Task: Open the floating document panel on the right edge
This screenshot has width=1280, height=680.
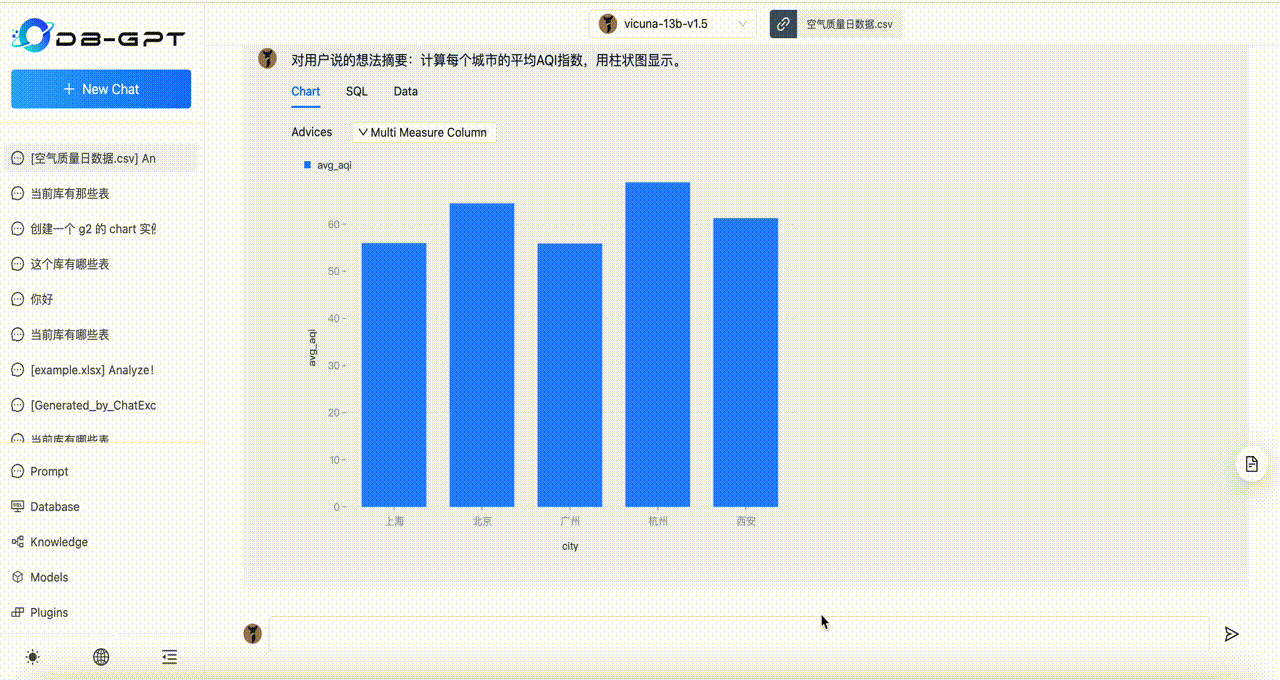Action: pyautogui.click(x=1251, y=463)
